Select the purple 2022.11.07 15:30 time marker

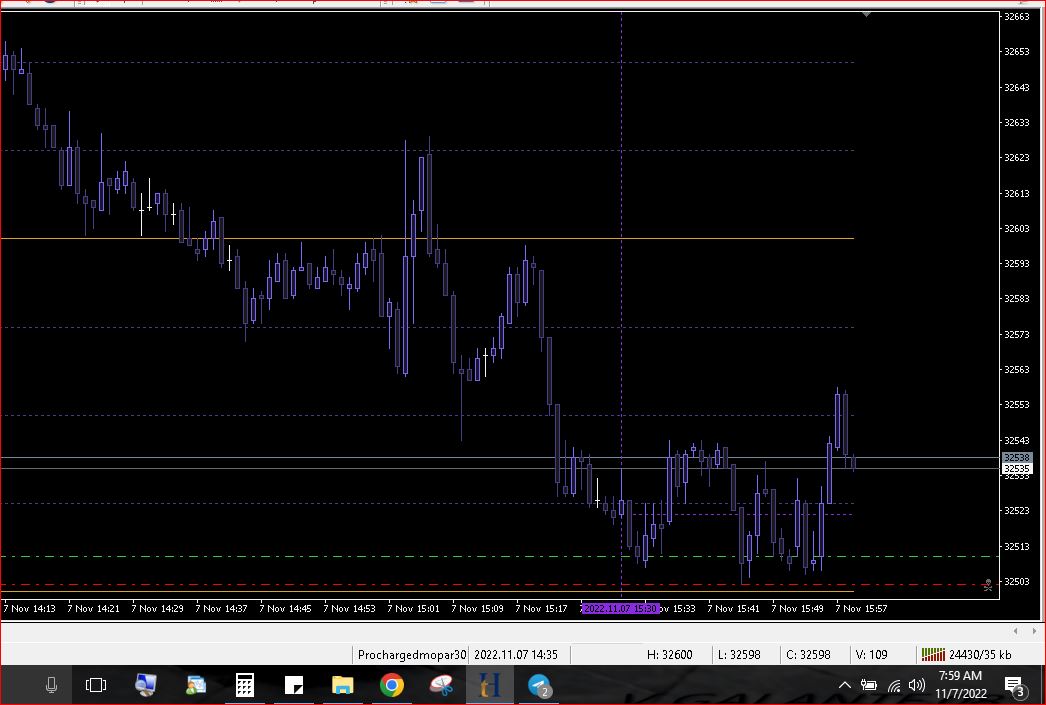click(620, 608)
